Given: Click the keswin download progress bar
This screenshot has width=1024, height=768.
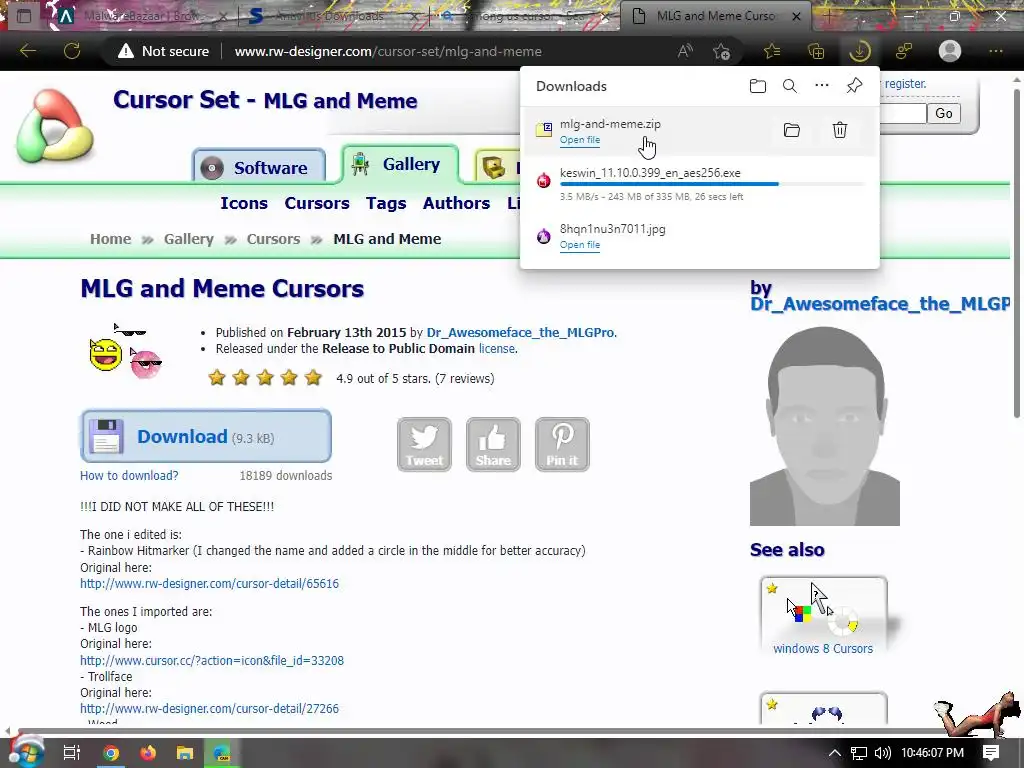Looking at the screenshot, I should 712,184.
